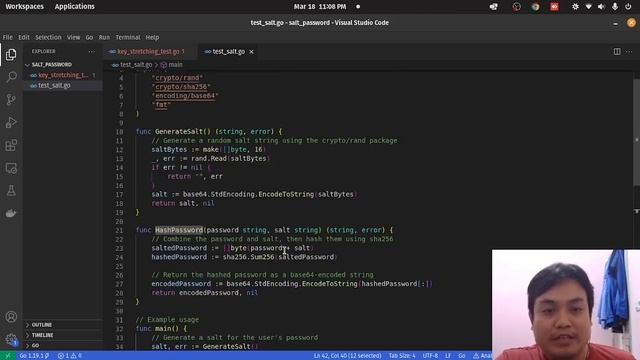Click the HashPassword function name
This screenshot has width=640, height=360.
[179, 230]
